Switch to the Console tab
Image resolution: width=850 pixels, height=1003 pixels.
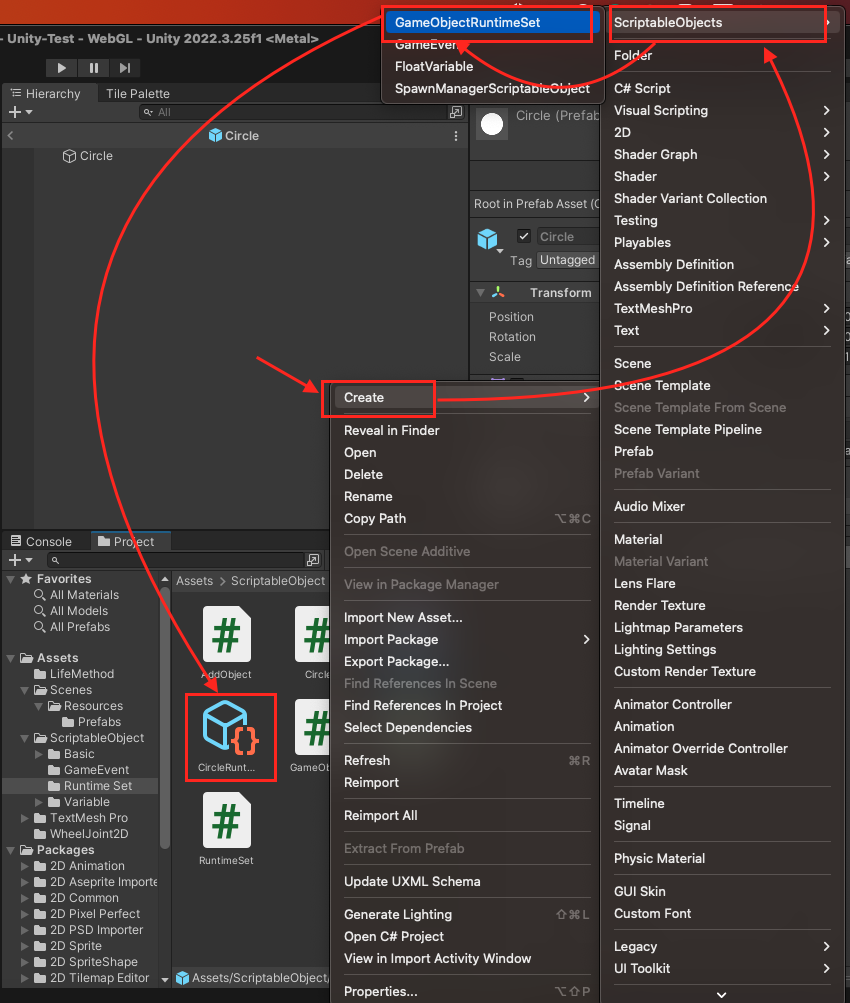(x=42, y=541)
